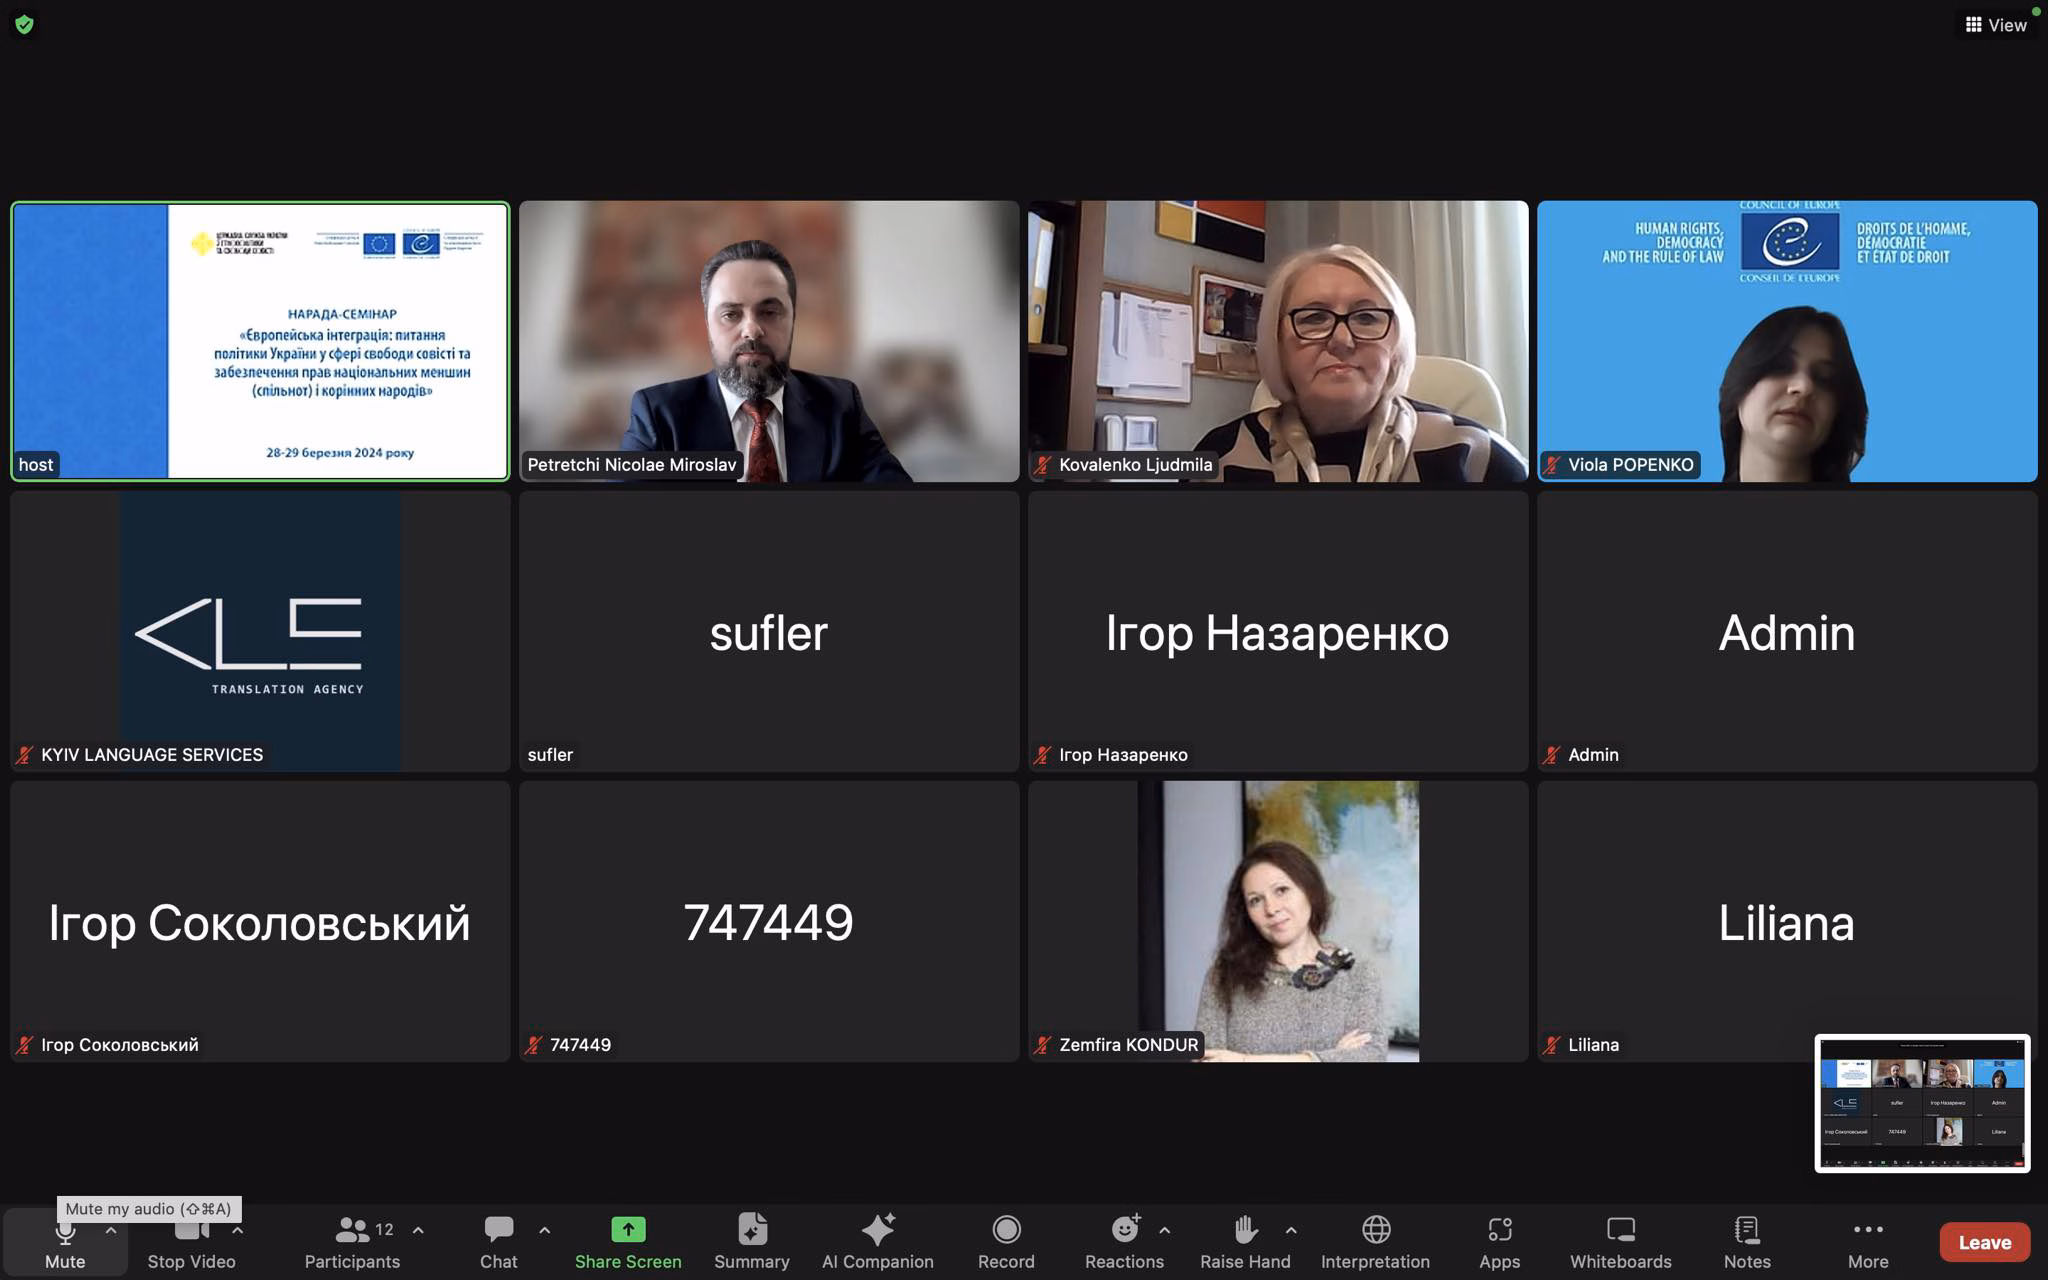Open the meeting Notes

[x=1747, y=1241]
